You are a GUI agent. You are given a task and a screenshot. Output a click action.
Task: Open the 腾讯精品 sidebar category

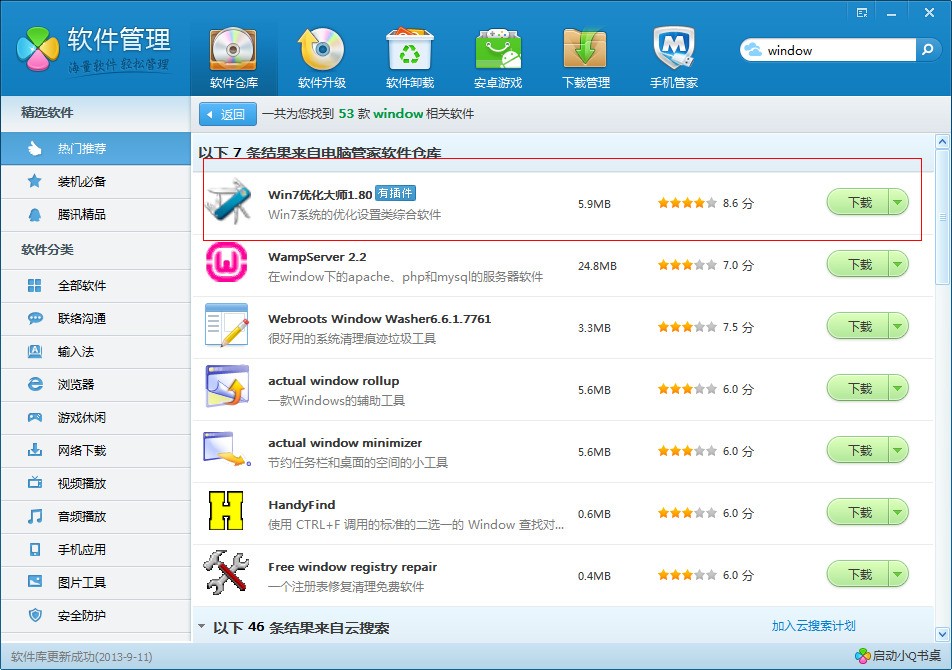coord(95,214)
